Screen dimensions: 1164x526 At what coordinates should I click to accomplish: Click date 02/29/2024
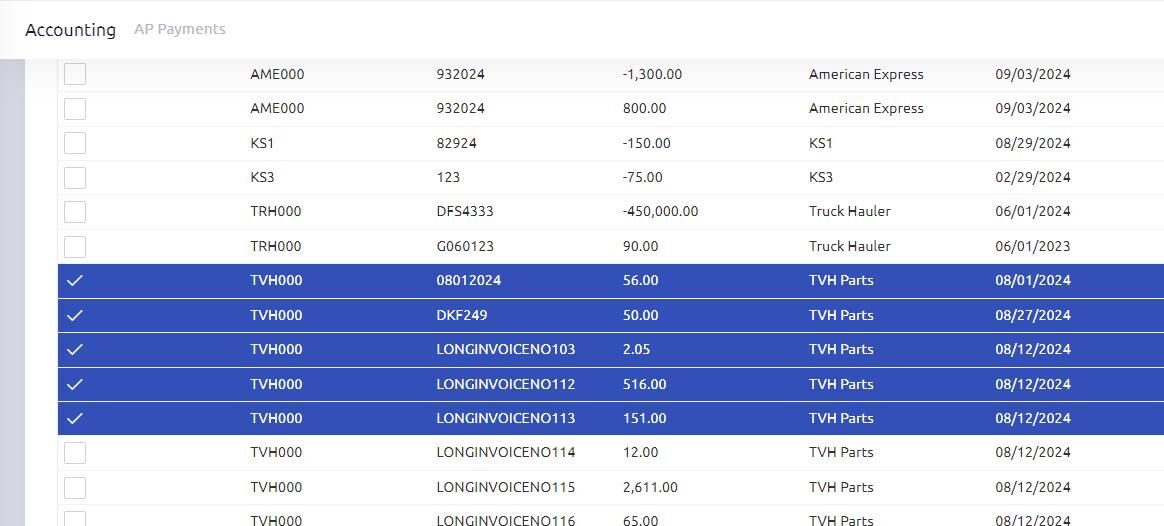(1033, 177)
